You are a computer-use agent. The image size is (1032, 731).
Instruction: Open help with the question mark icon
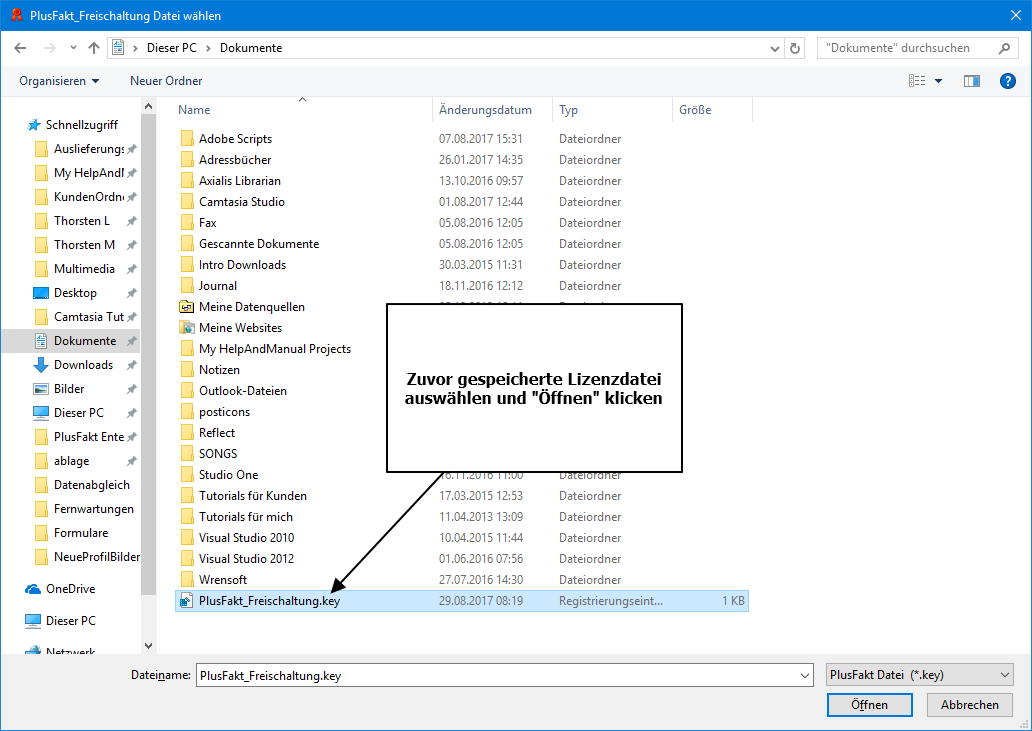[x=1008, y=81]
